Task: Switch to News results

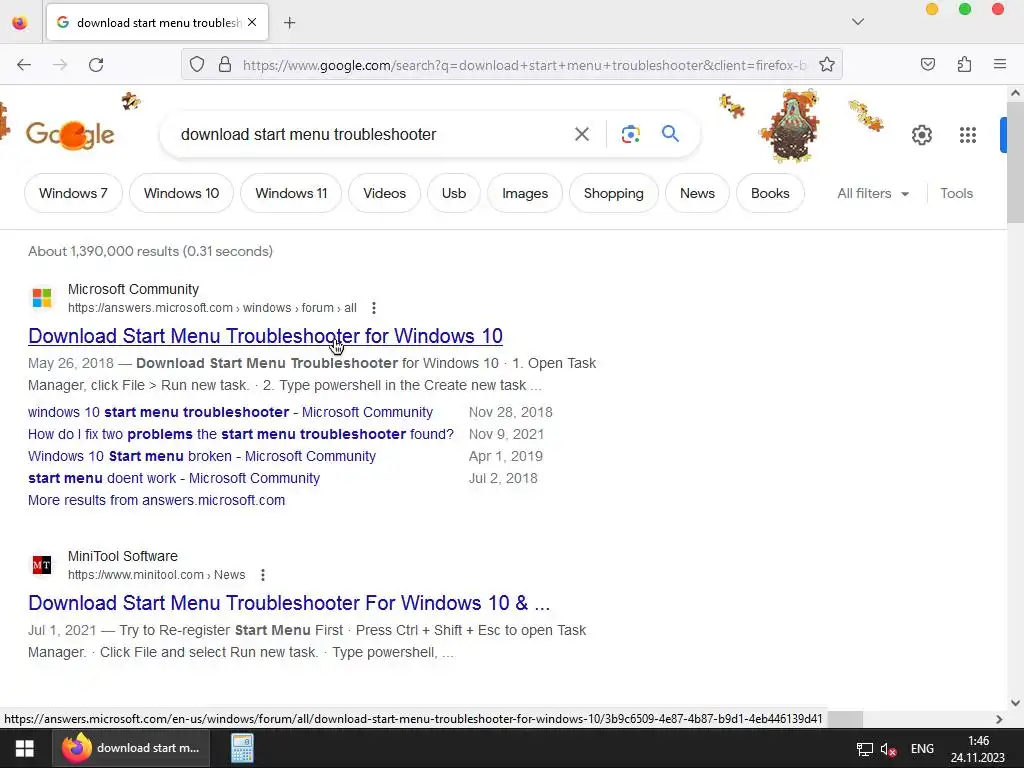Action: (x=697, y=193)
